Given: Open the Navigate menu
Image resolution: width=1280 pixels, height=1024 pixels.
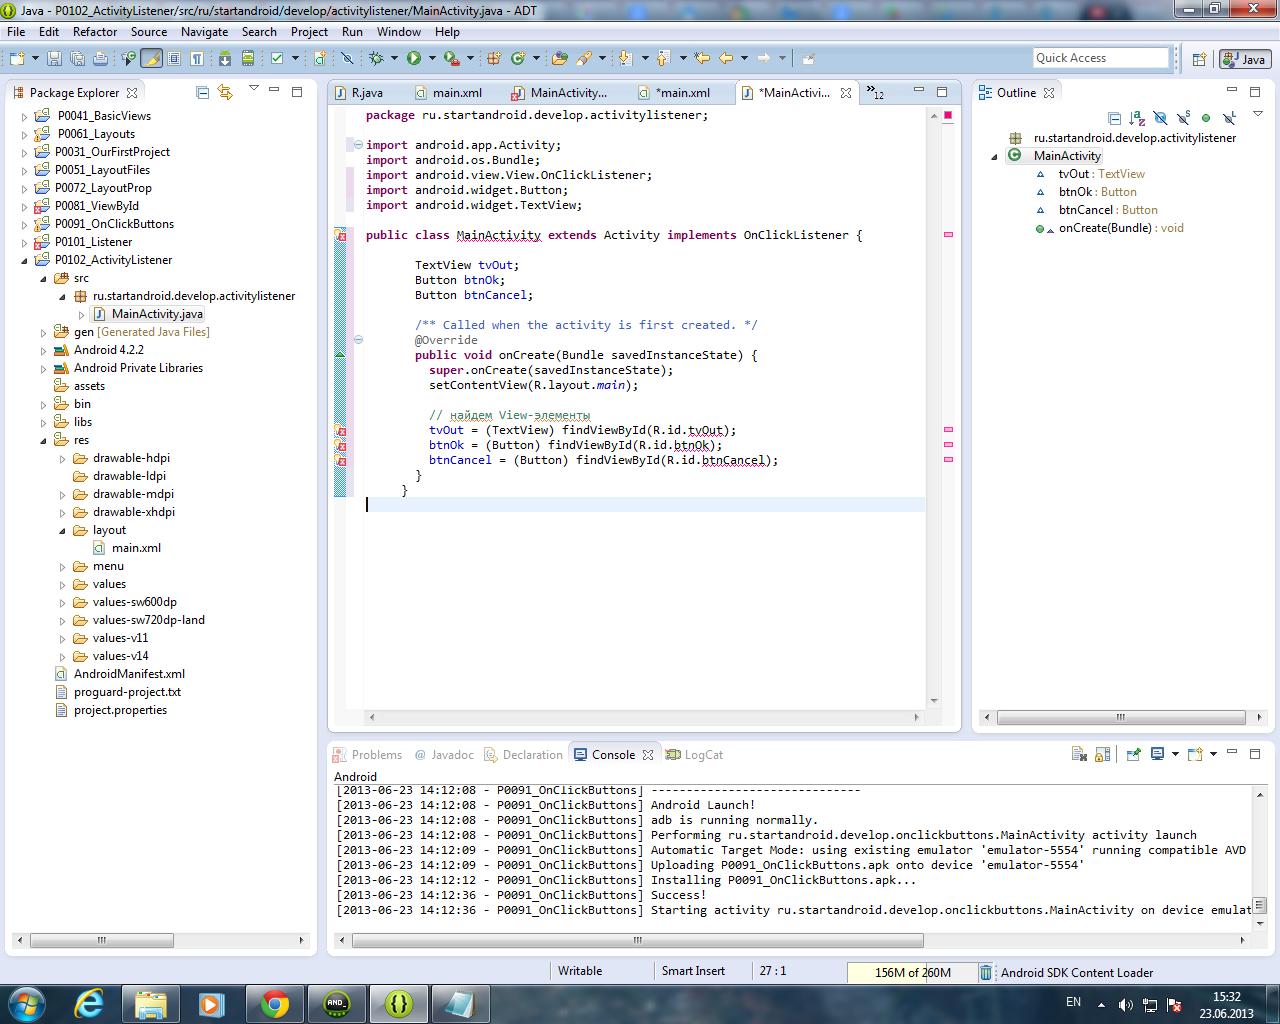Looking at the screenshot, I should pos(204,31).
